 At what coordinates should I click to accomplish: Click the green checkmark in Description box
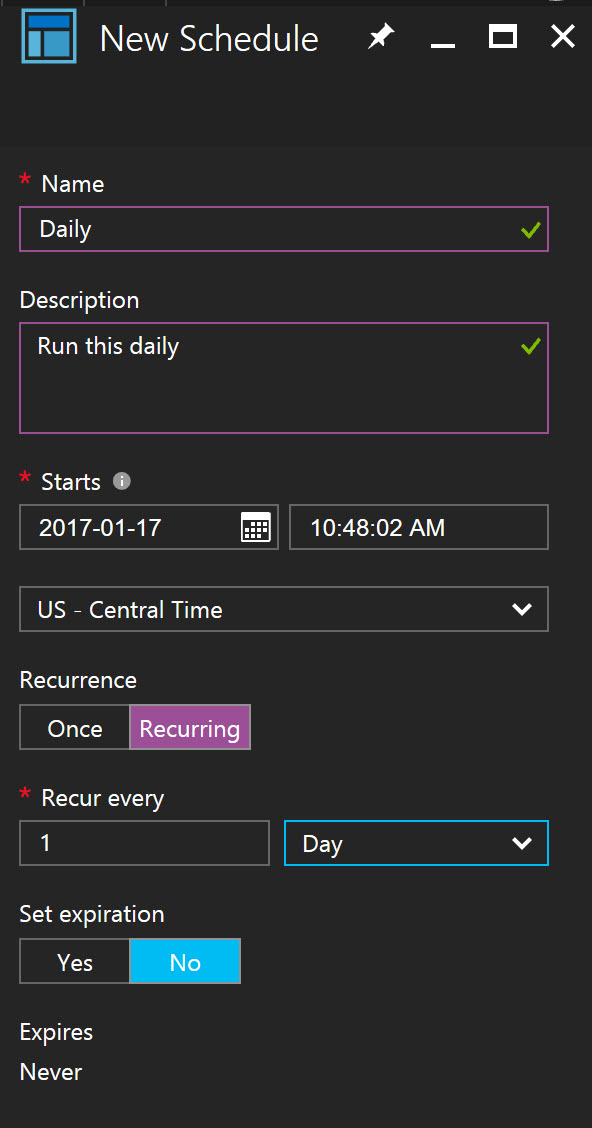531,347
